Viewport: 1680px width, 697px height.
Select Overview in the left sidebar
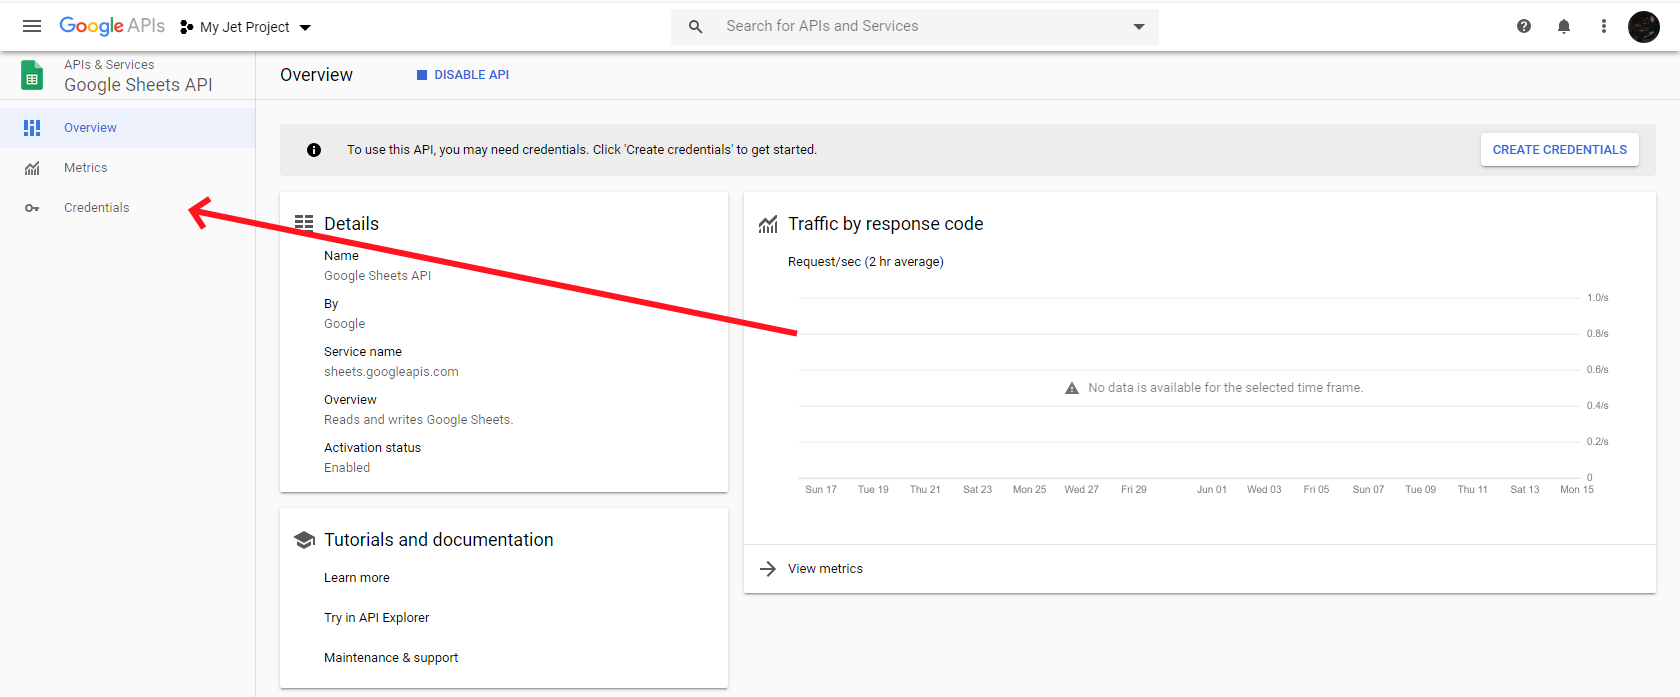127,128
